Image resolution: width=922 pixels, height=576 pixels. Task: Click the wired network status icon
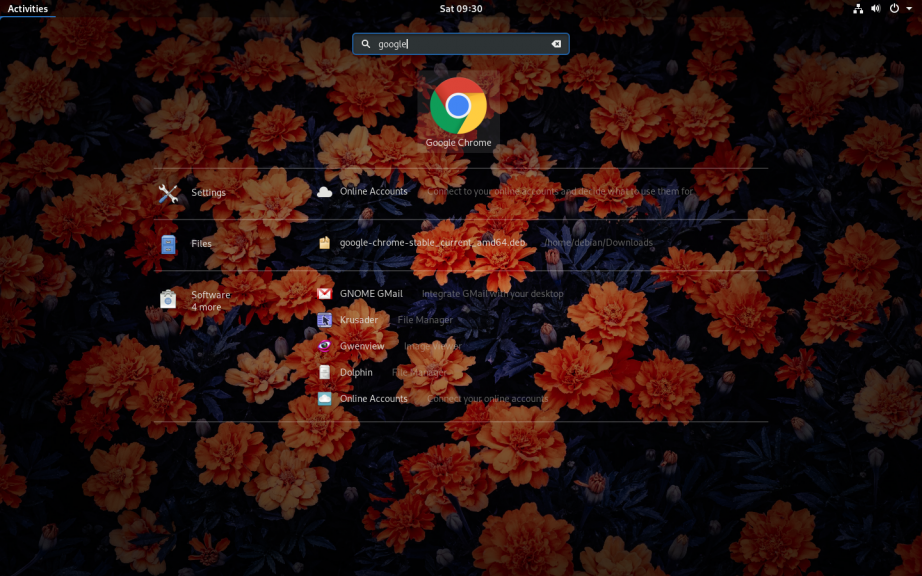(858, 8)
